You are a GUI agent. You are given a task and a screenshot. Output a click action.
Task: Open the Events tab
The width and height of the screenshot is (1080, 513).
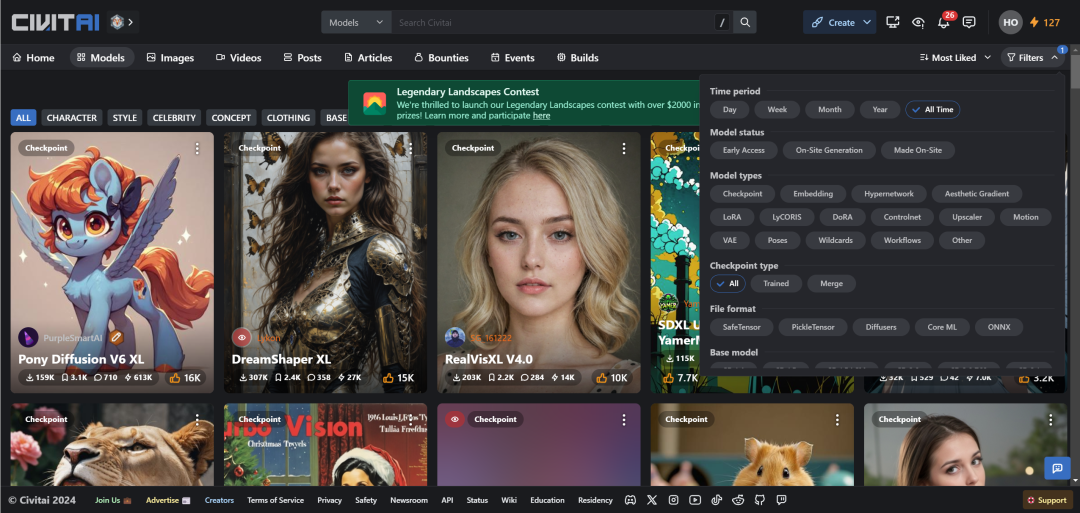pyautogui.click(x=512, y=58)
